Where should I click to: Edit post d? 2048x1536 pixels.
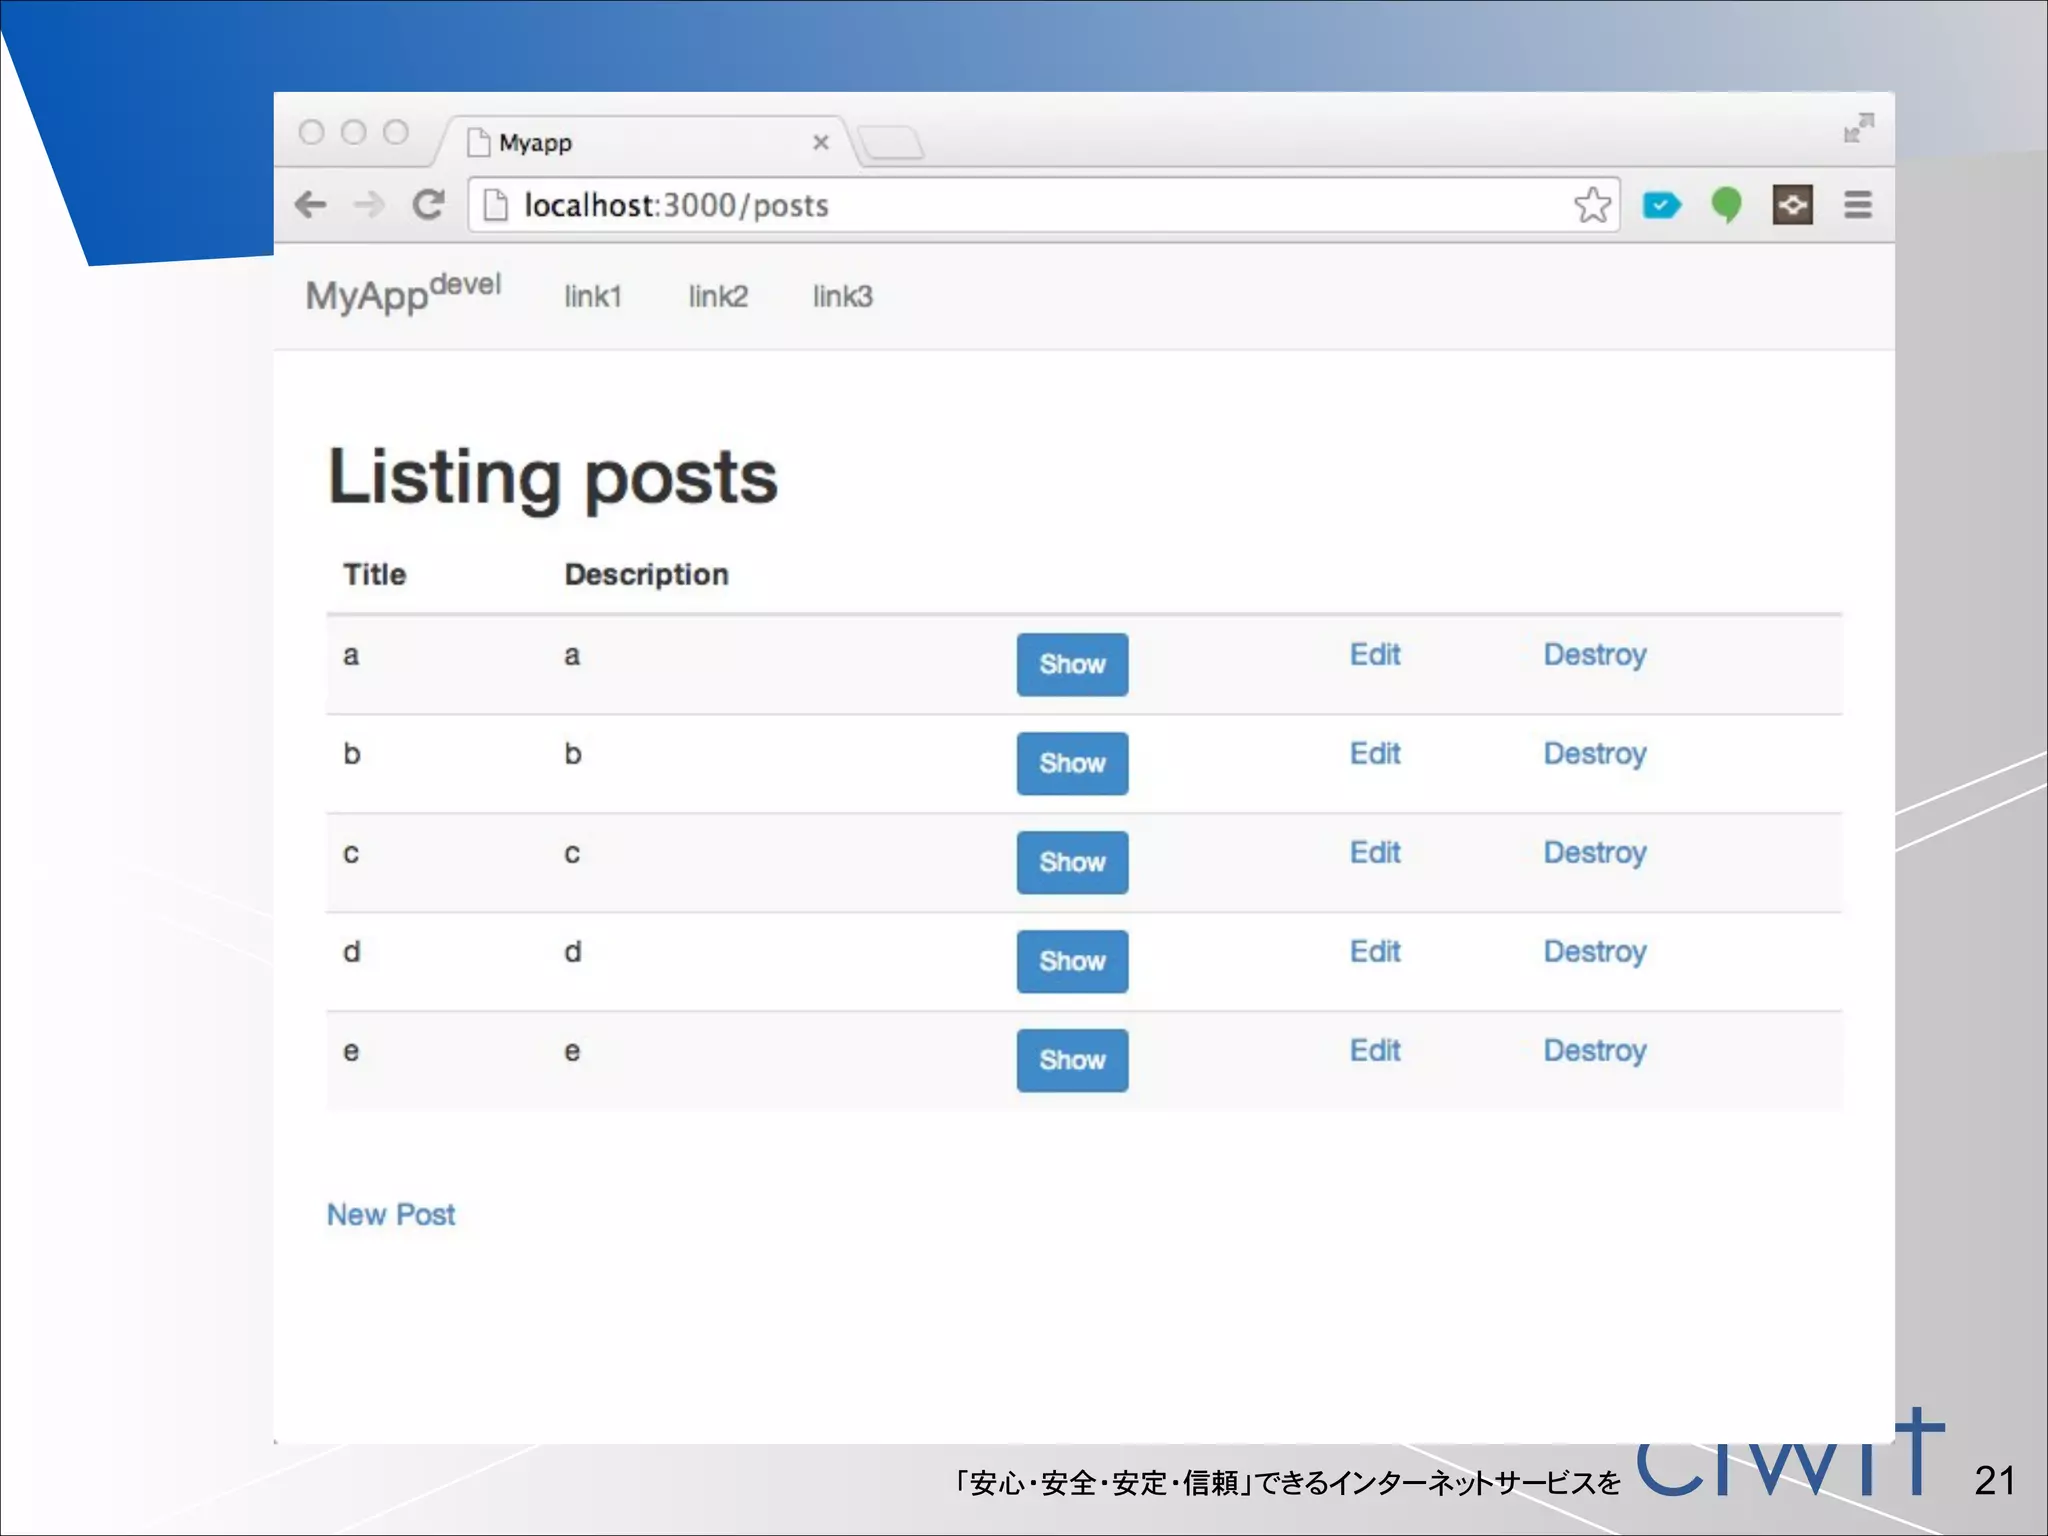1375,951
